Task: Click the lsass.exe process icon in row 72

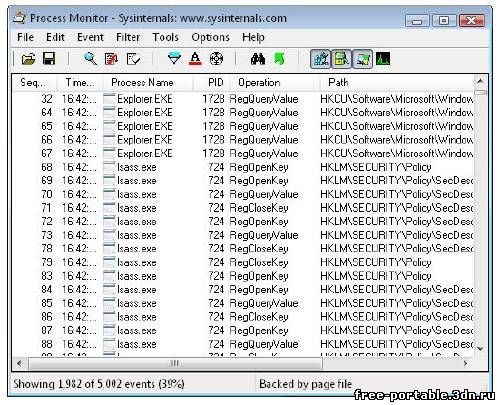Action: 109,222
